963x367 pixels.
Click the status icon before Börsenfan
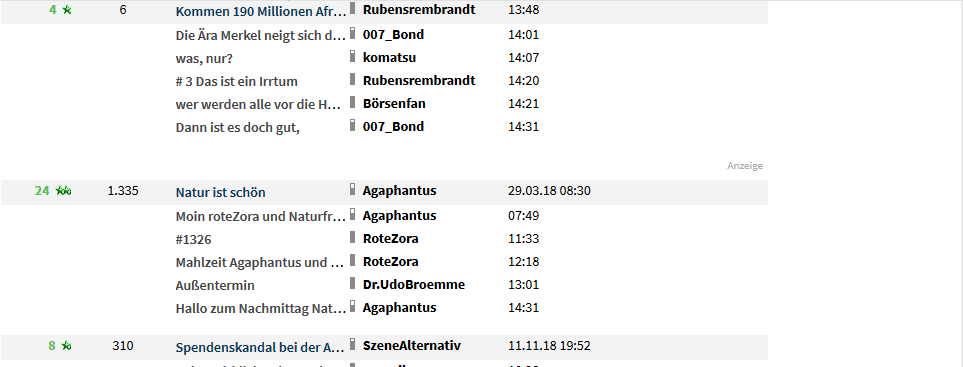(353, 102)
